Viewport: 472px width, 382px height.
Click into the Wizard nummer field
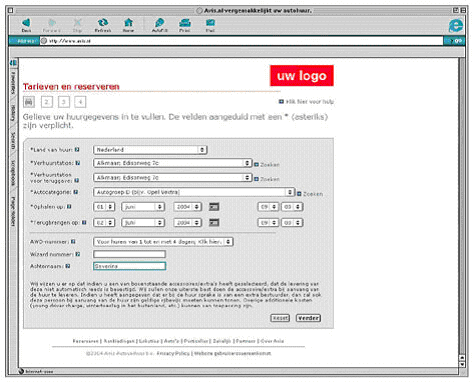click(x=129, y=254)
